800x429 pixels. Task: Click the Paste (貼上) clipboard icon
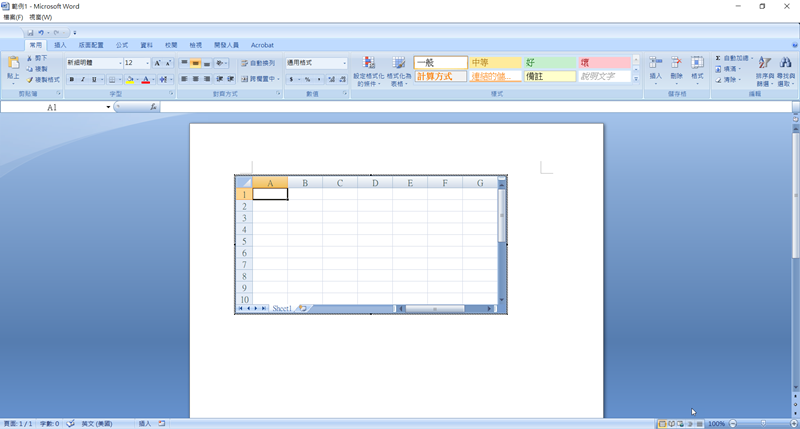click(13, 63)
